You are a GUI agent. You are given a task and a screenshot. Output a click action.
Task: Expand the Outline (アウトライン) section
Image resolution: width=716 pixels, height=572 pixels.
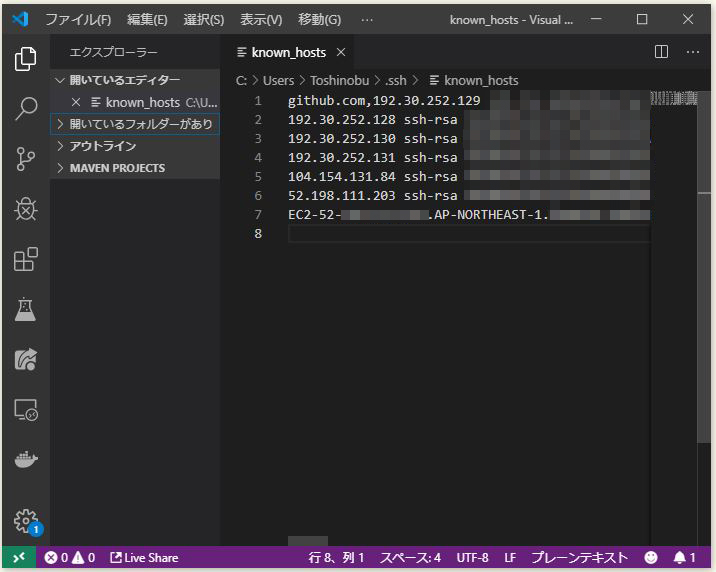(135, 146)
